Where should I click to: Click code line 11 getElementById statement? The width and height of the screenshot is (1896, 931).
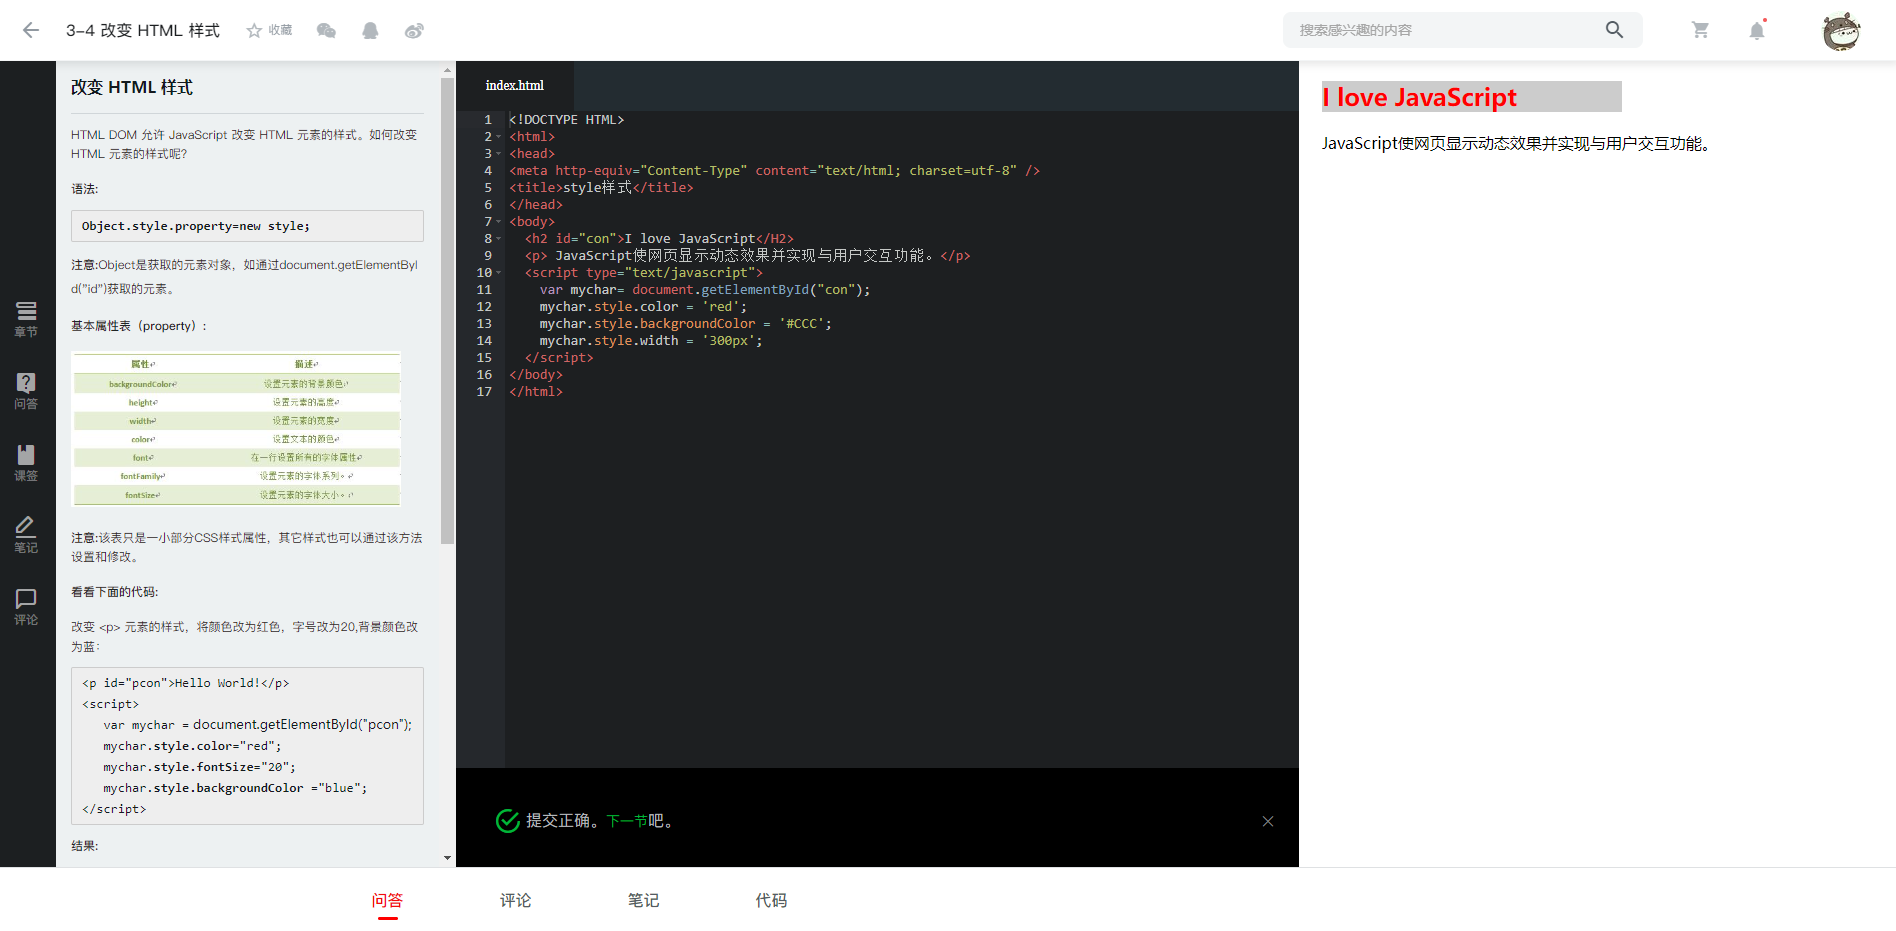click(x=705, y=290)
